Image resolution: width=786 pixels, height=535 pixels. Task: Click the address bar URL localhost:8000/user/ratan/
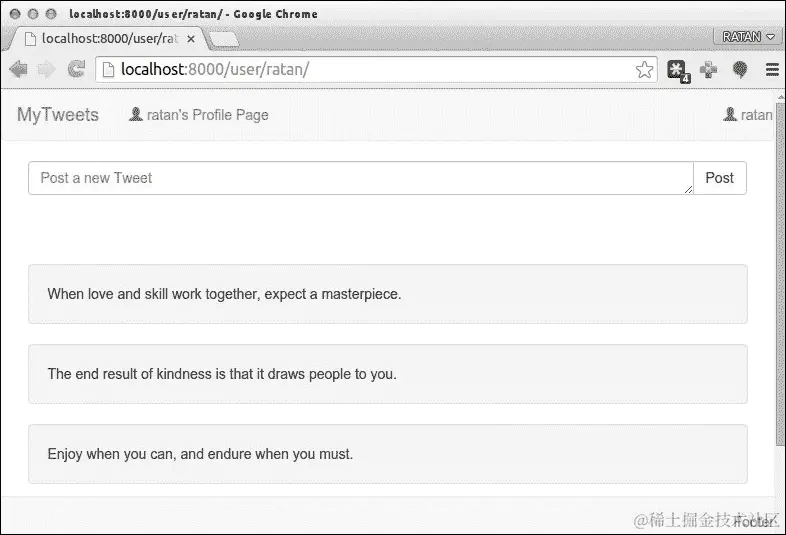tap(216, 69)
